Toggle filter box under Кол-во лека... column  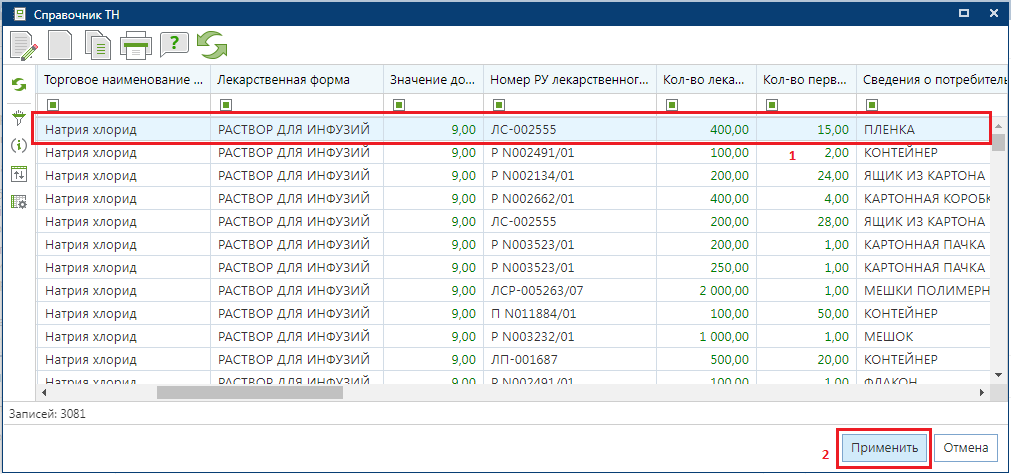(x=671, y=104)
